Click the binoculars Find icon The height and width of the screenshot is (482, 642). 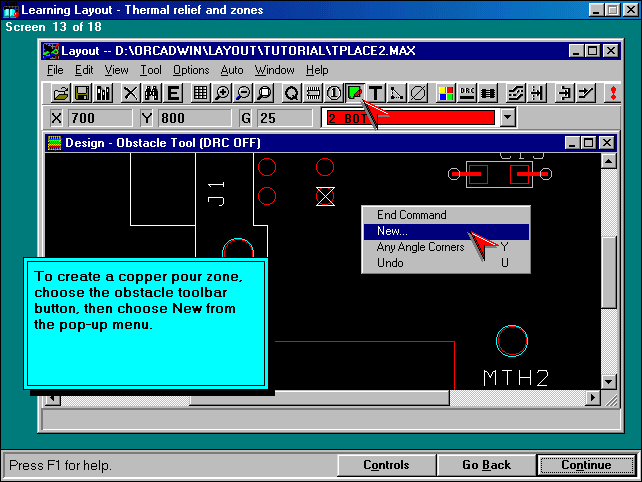coord(152,93)
